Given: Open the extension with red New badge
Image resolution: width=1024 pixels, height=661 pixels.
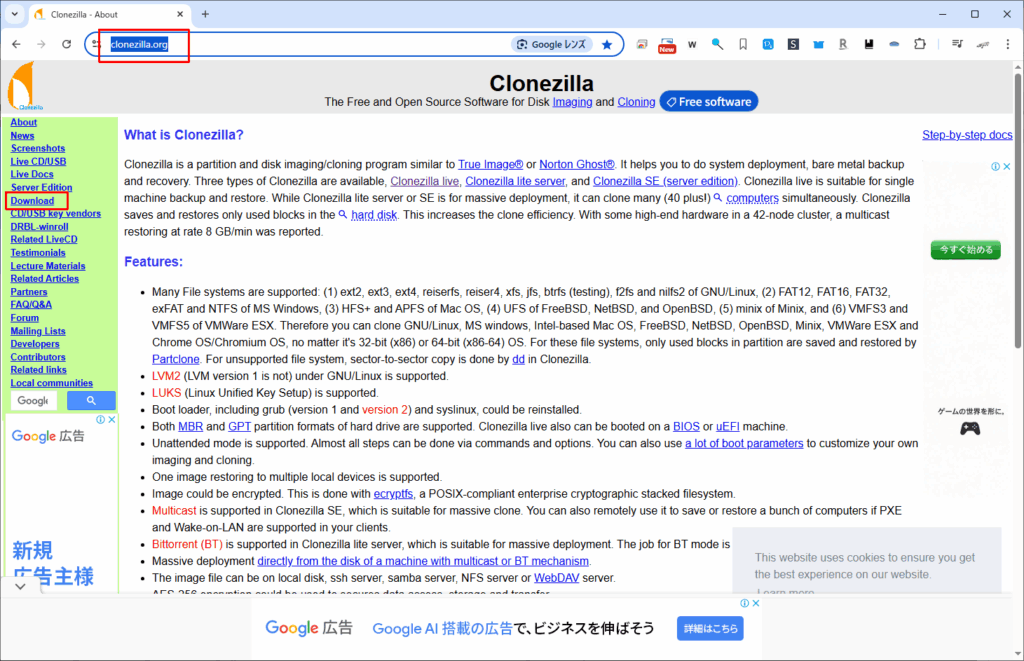Looking at the screenshot, I should (x=667, y=44).
